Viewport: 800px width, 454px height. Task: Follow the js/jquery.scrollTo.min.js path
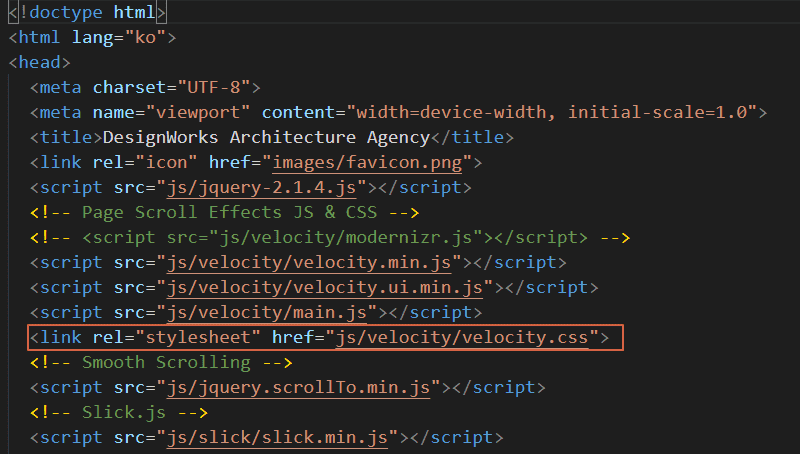298,387
